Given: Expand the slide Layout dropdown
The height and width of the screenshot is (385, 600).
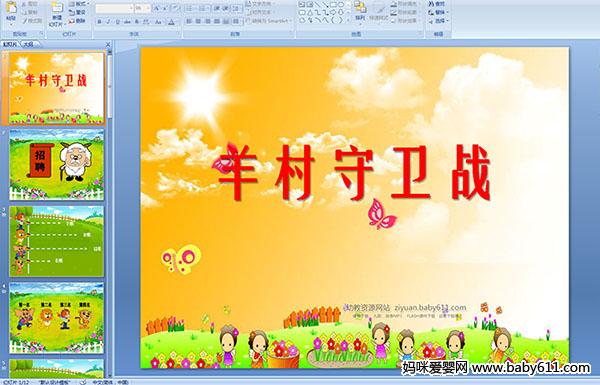Looking at the screenshot, I should [x=78, y=4].
